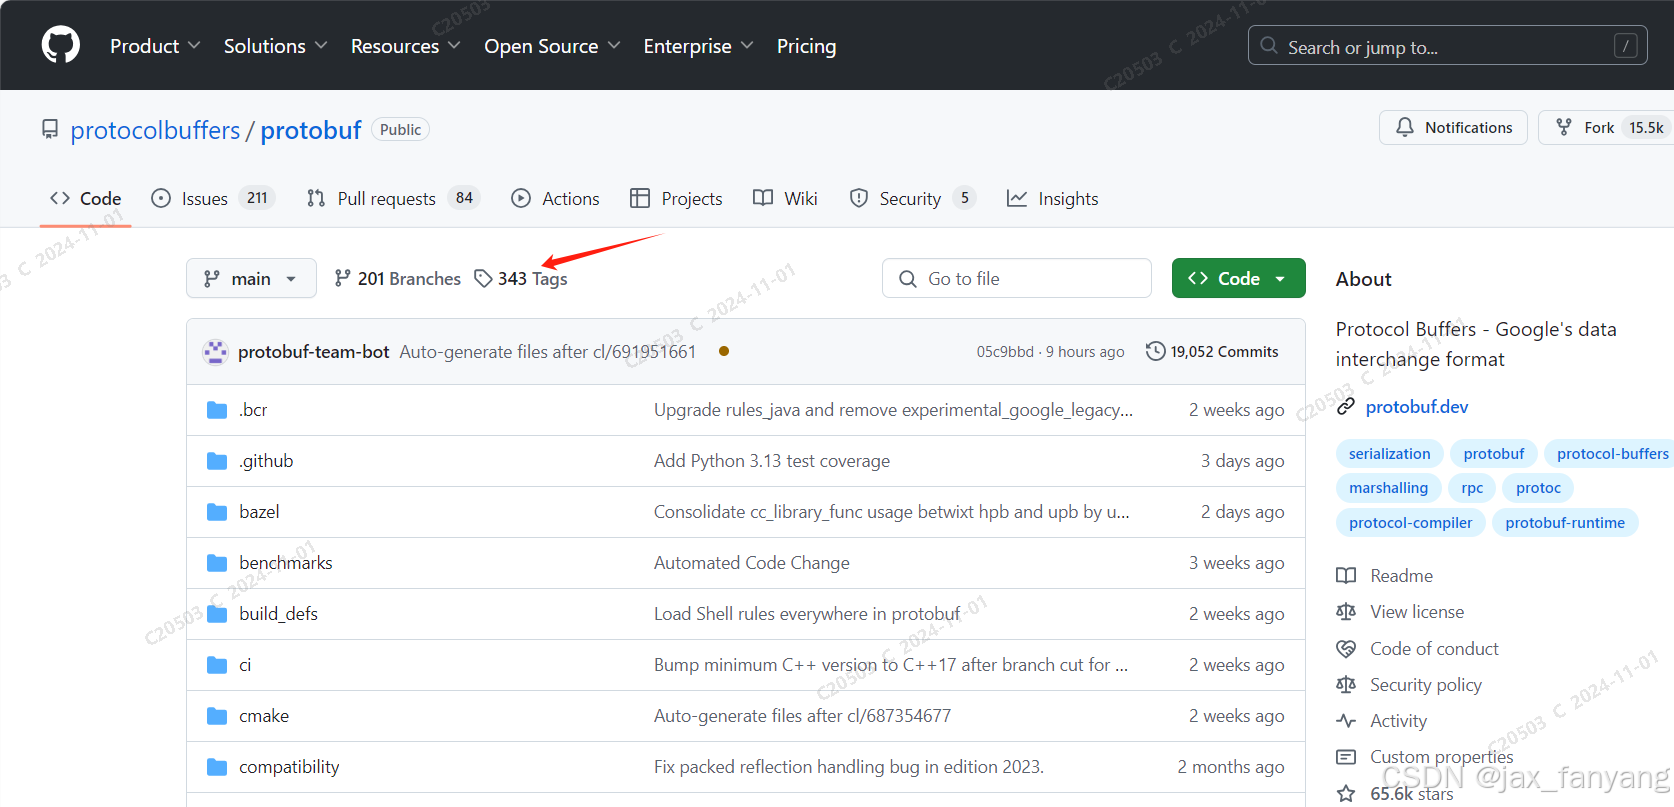This screenshot has width=1674, height=807.
Task: Click the commit history clock icon
Action: pos(1155,351)
